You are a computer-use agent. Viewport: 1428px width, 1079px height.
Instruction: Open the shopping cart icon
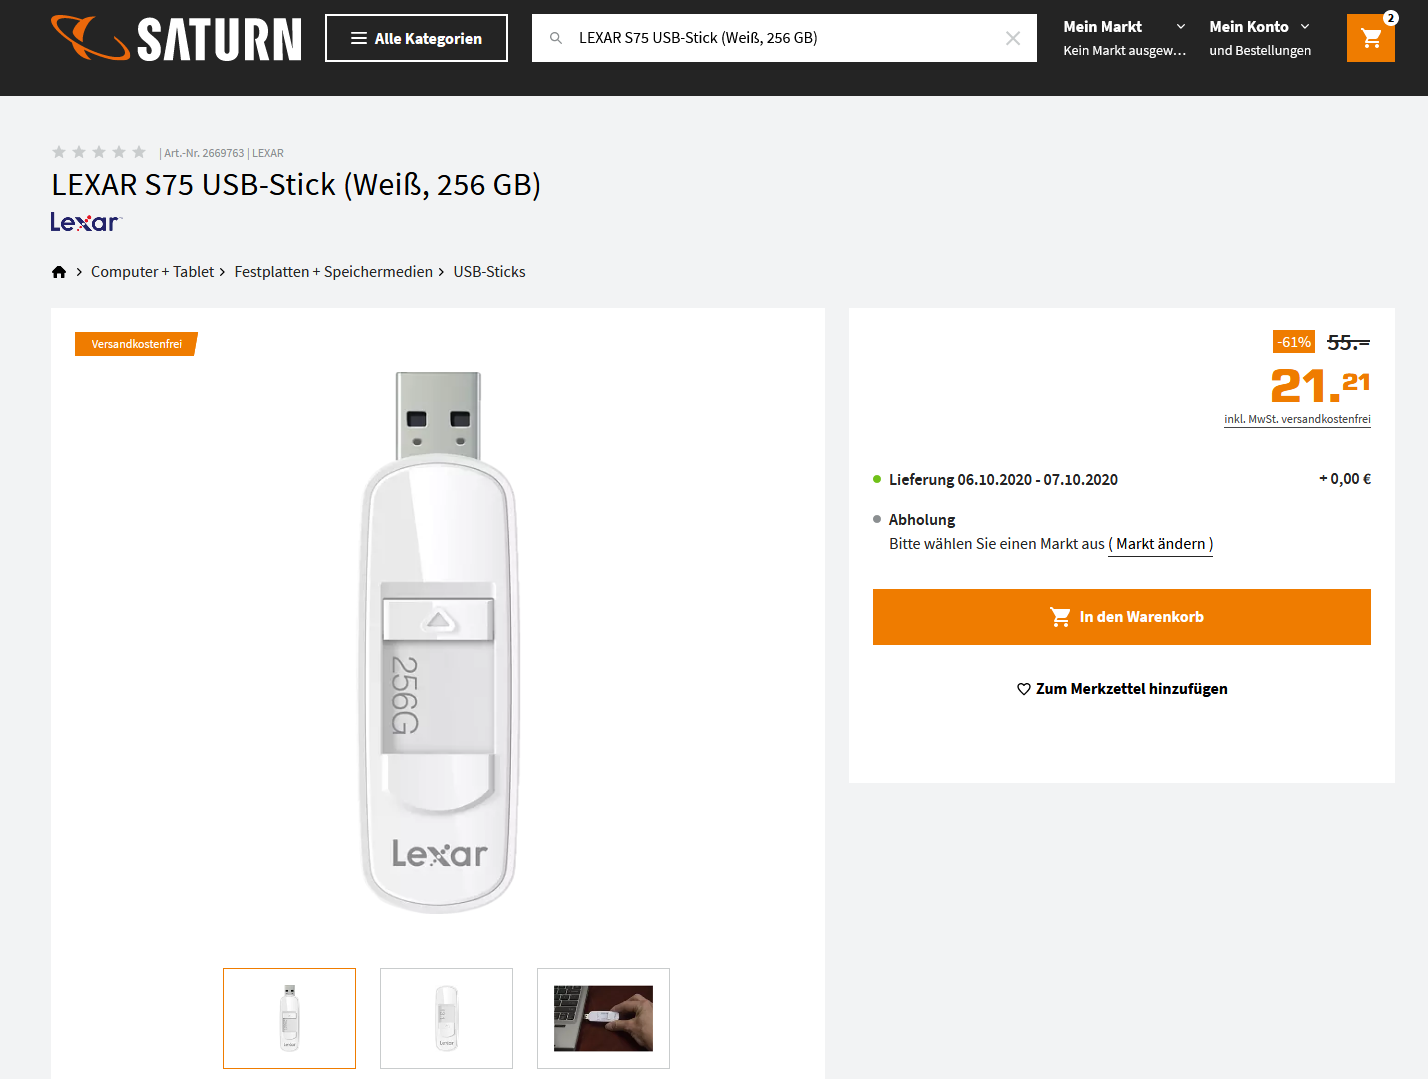tap(1370, 38)
